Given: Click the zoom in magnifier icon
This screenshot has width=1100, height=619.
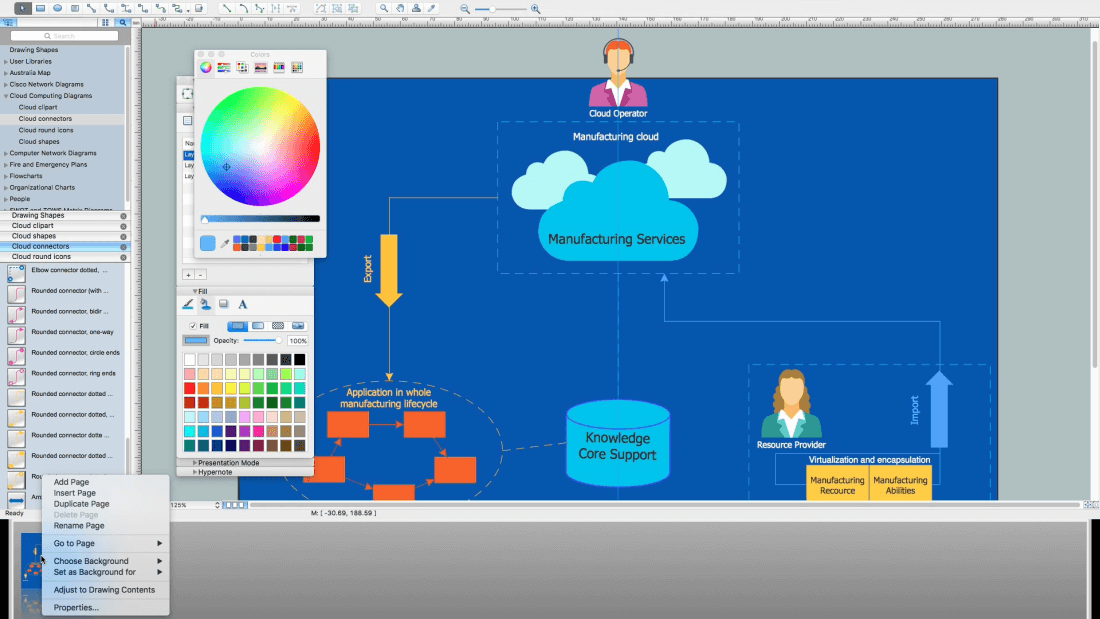Looking at the screenshot, I should click(x=535, y=9).
